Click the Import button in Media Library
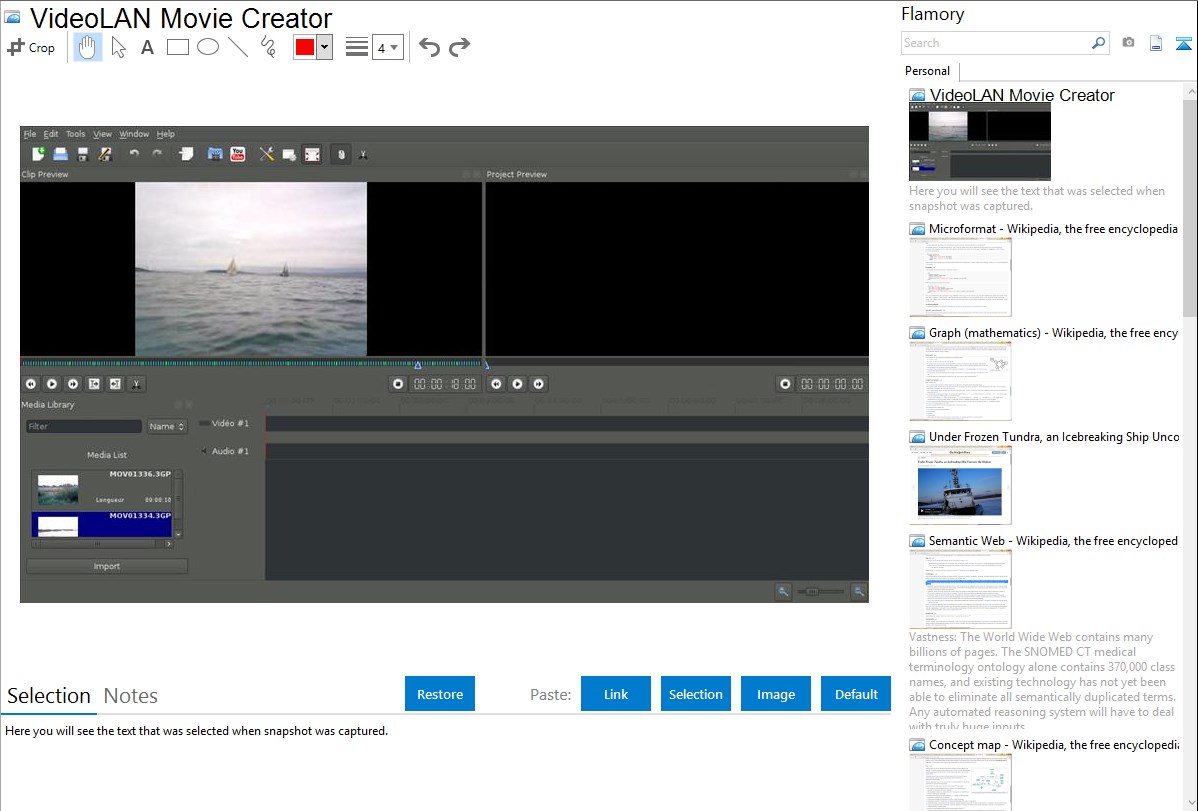Viewport: 1198px width, 811px height. pos(107,566)
